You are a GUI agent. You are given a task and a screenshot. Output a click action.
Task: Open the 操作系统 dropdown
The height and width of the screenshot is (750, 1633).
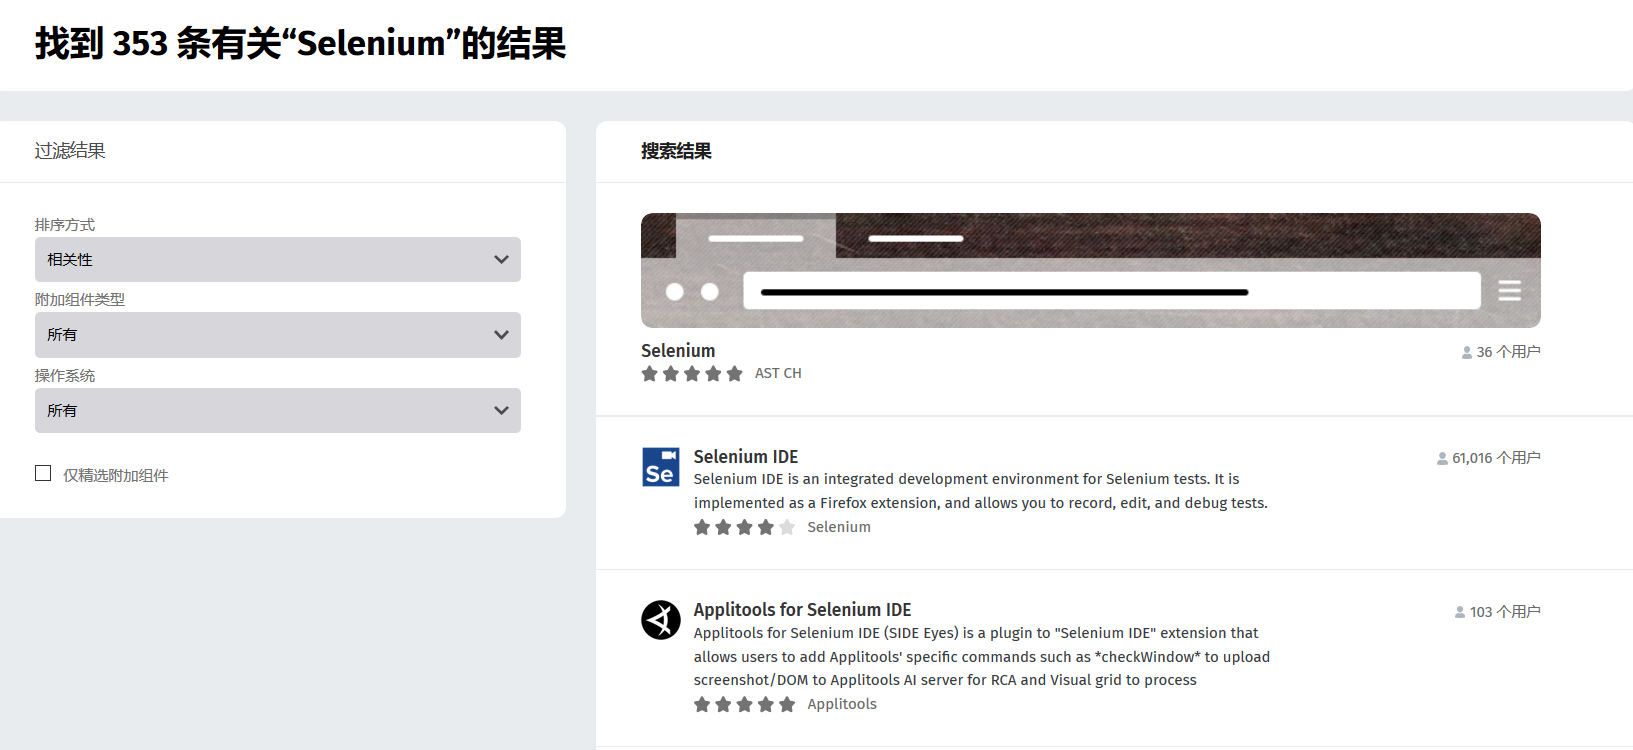(278, 410)
